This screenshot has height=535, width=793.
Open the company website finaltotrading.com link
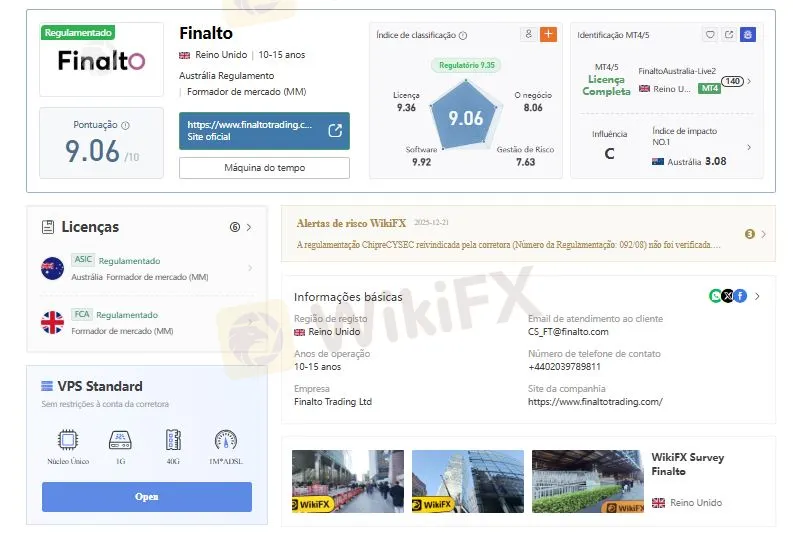tap(595, 402)
